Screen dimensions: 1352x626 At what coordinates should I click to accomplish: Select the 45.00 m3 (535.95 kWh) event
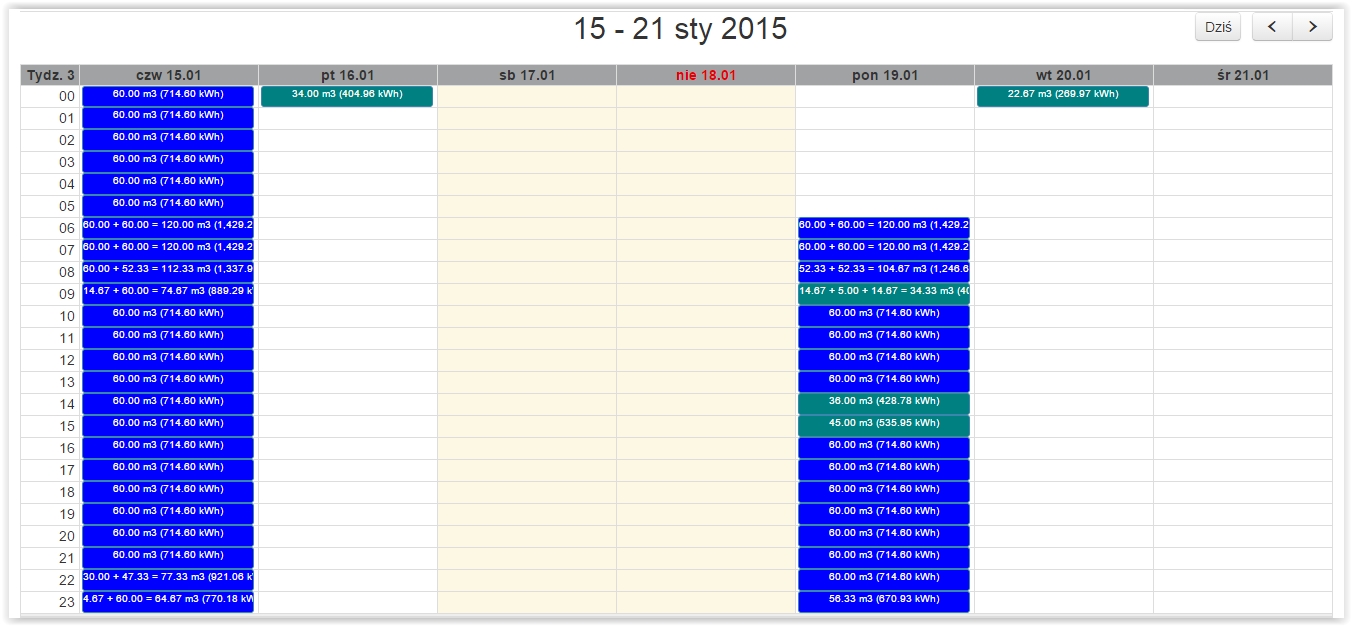[x=884, y=426]
